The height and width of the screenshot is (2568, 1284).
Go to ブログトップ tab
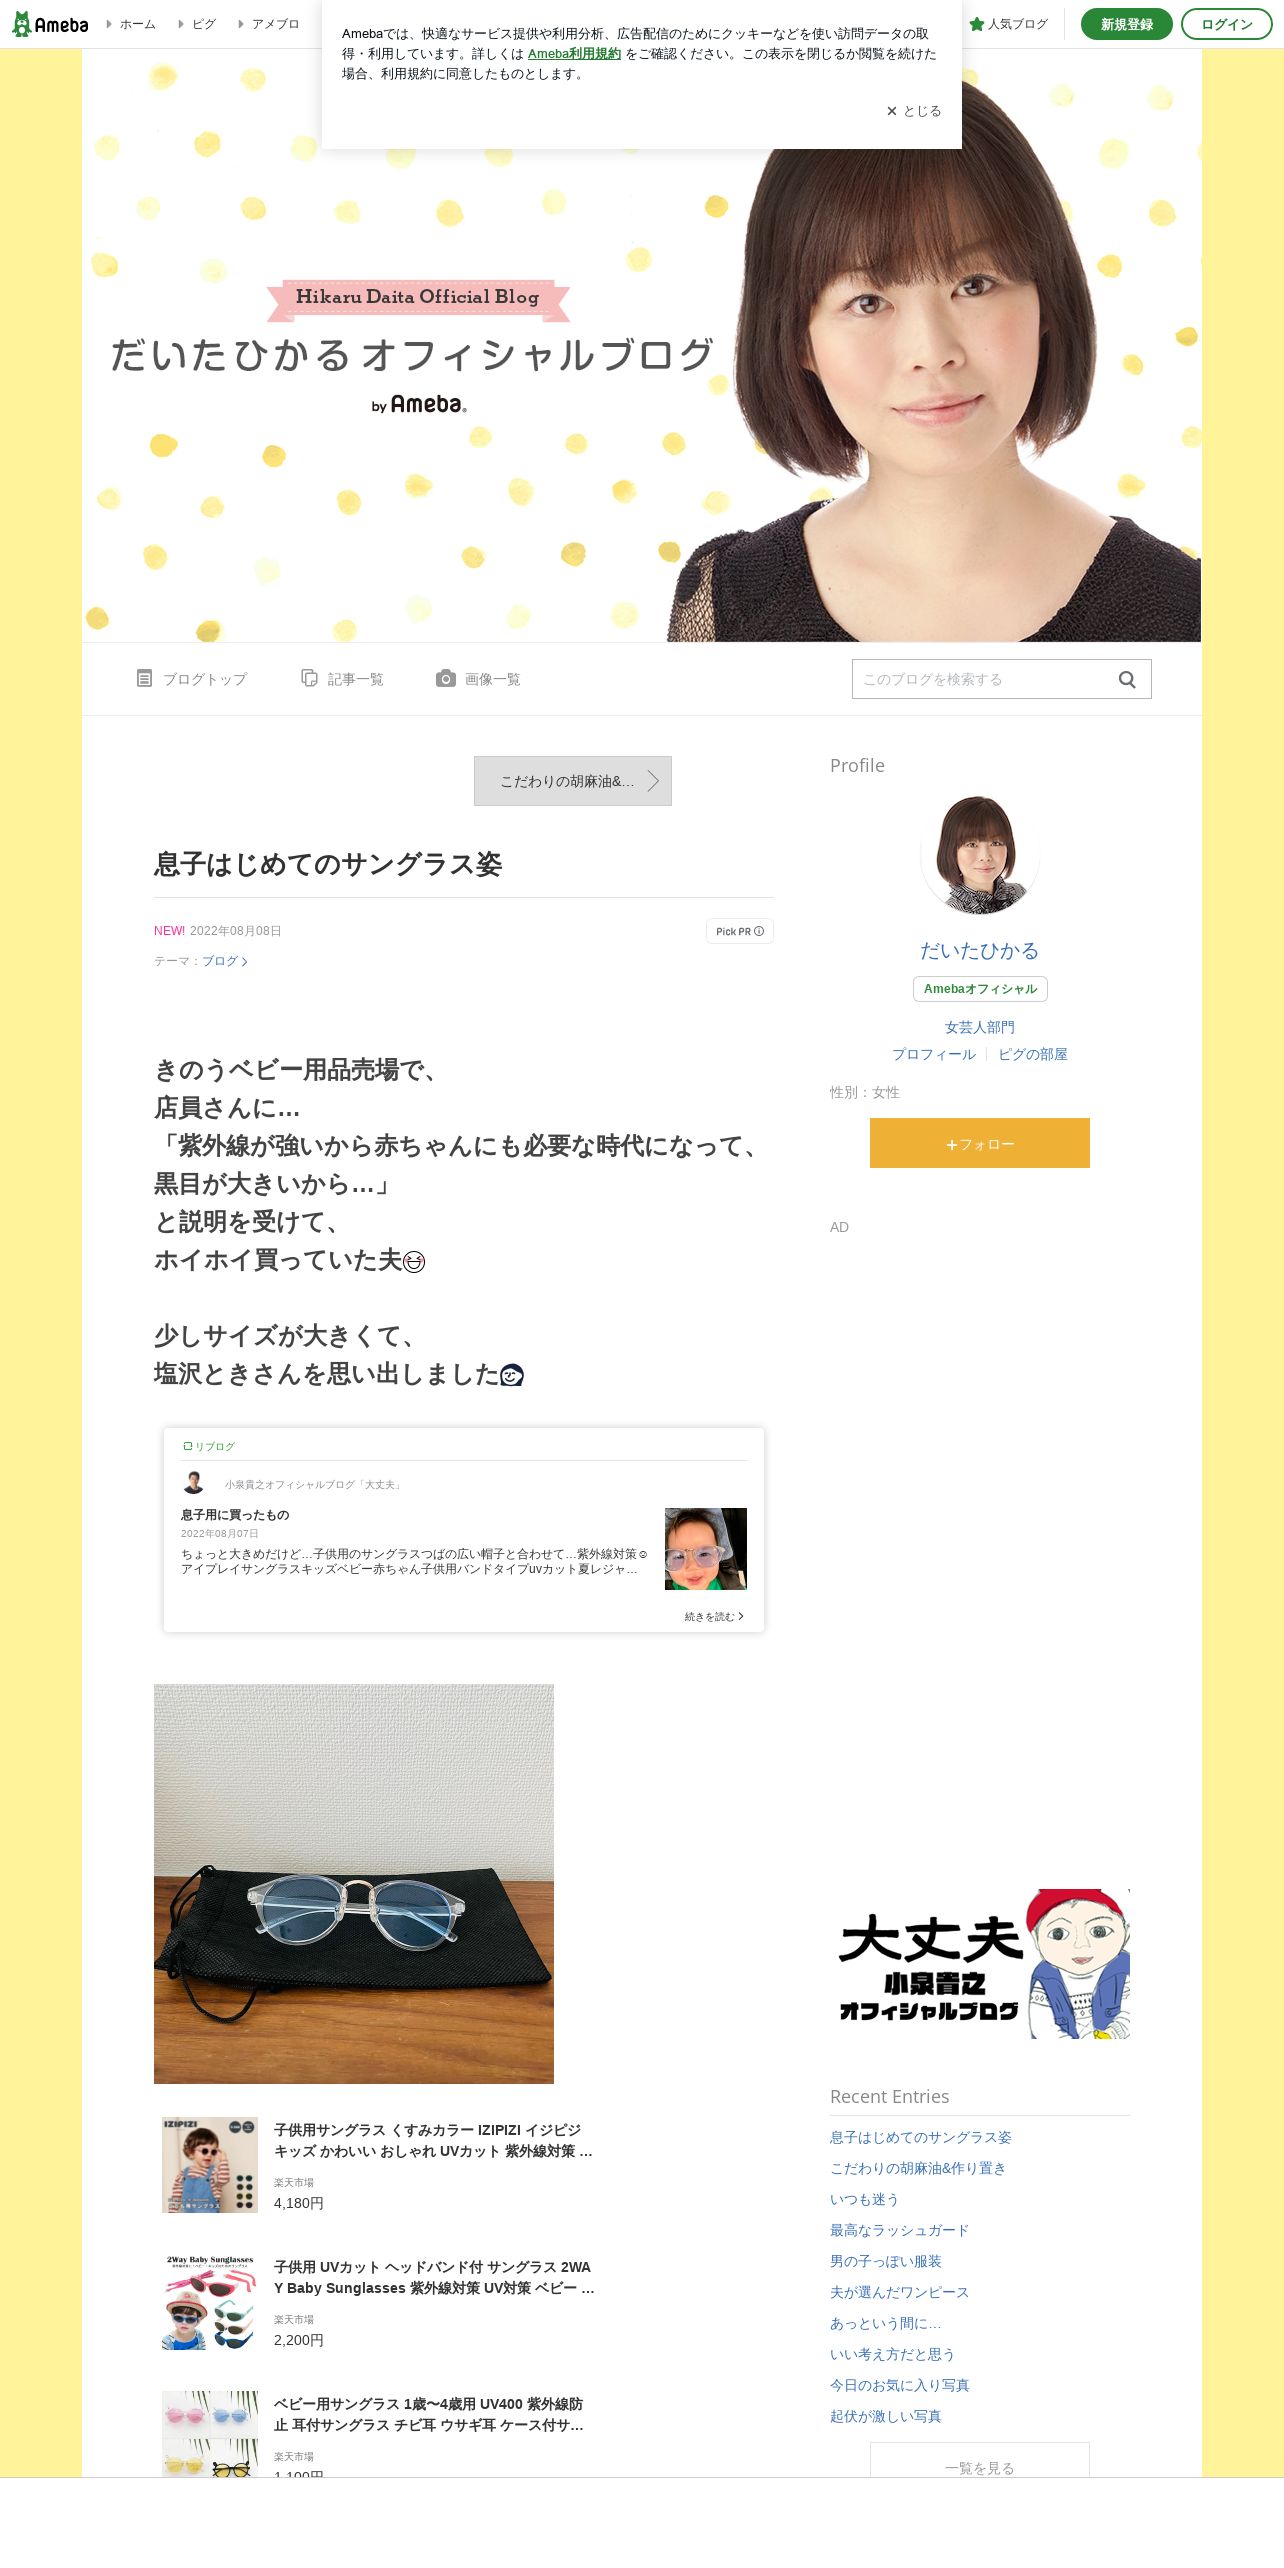(x=192, y=679)
